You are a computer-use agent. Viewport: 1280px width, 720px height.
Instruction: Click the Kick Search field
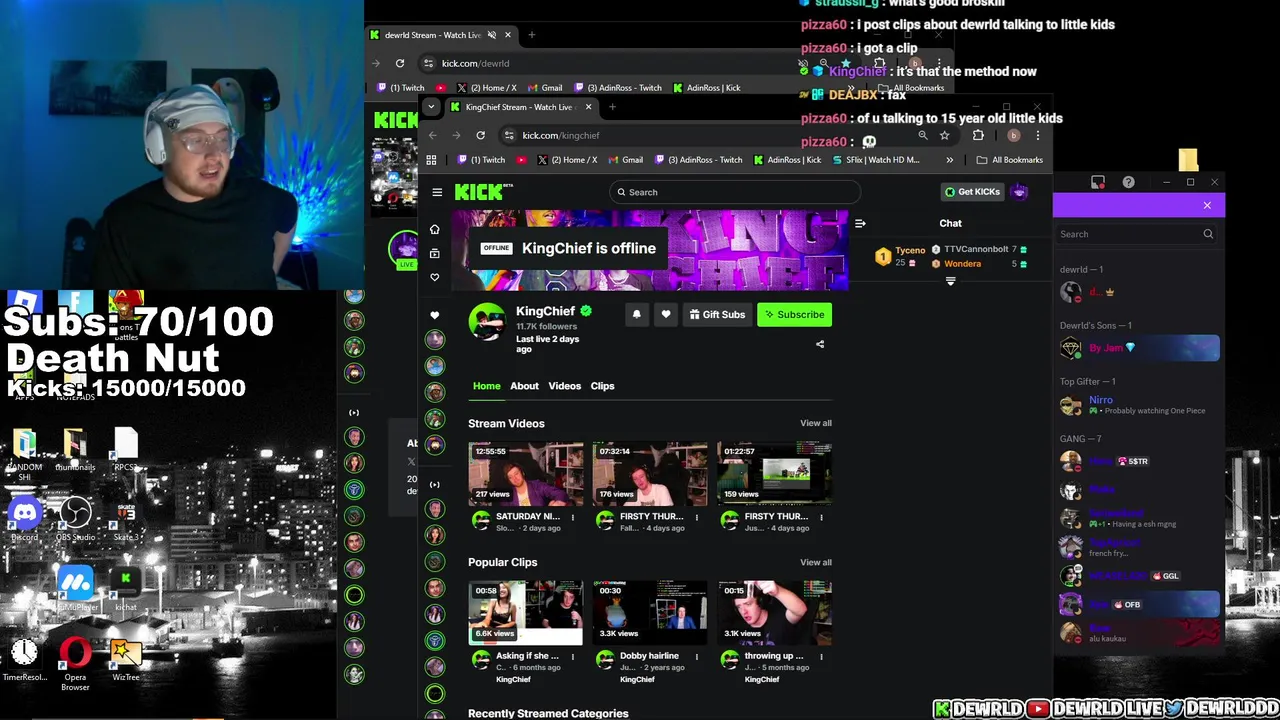point(735,192)
